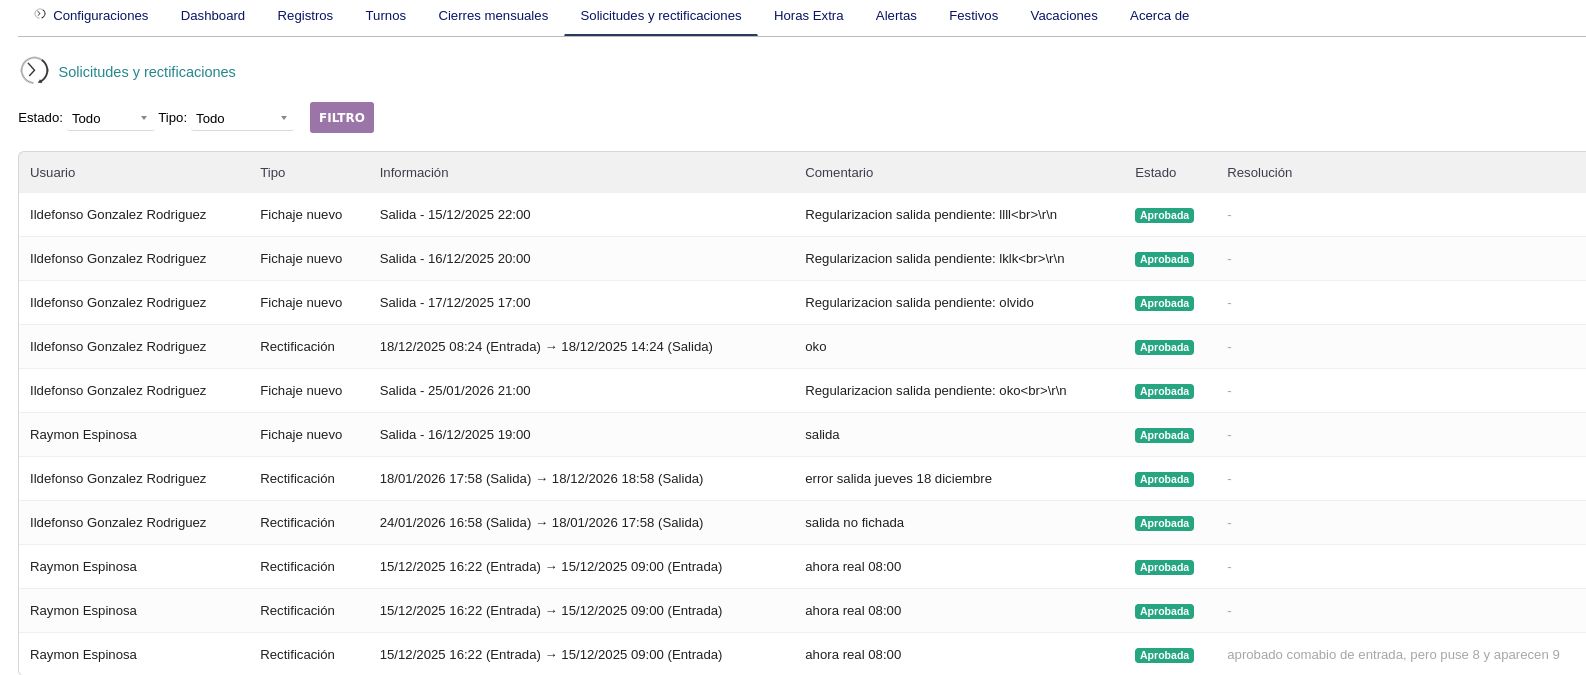The image size is (1586, 675).
Task: Open the Vacaciones tab
Action: pos(1063,16)
